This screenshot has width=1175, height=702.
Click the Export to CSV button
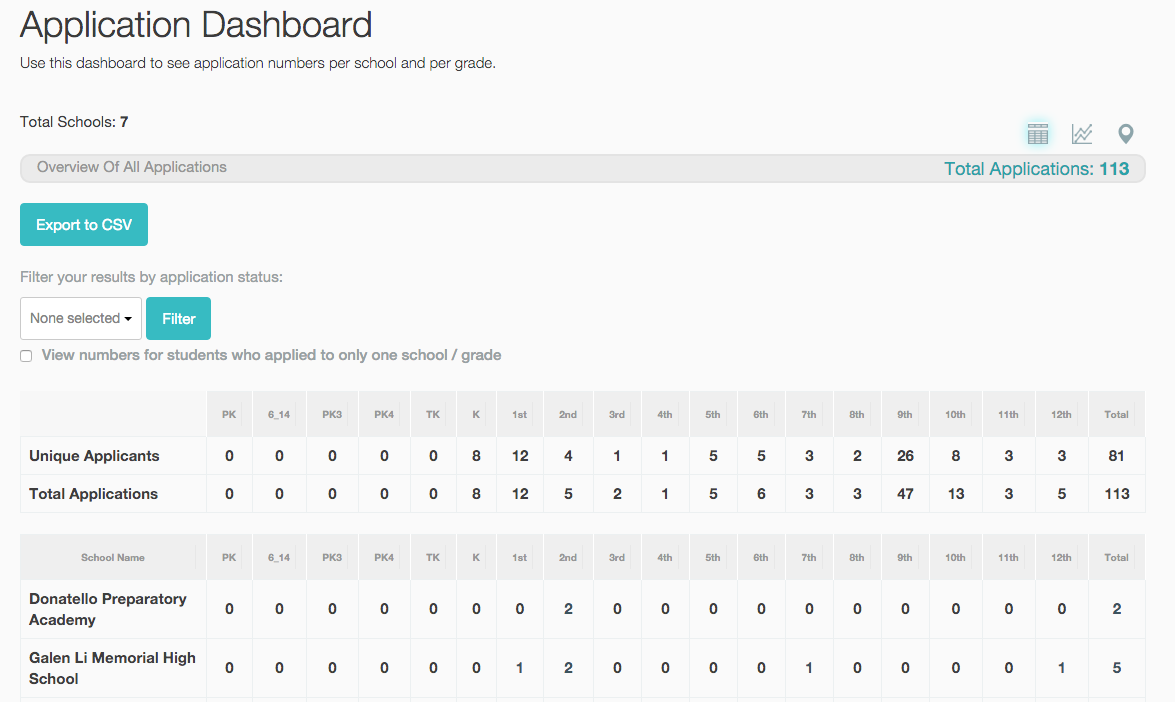[84, 225]
